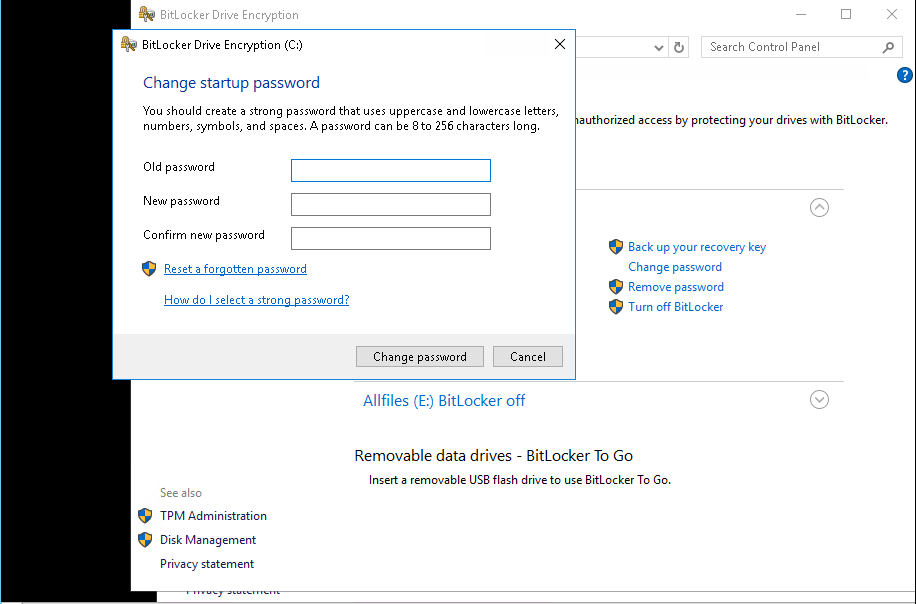Open Control Panel help via the question mark icon
916x604 pixels.
click(904, 75)
